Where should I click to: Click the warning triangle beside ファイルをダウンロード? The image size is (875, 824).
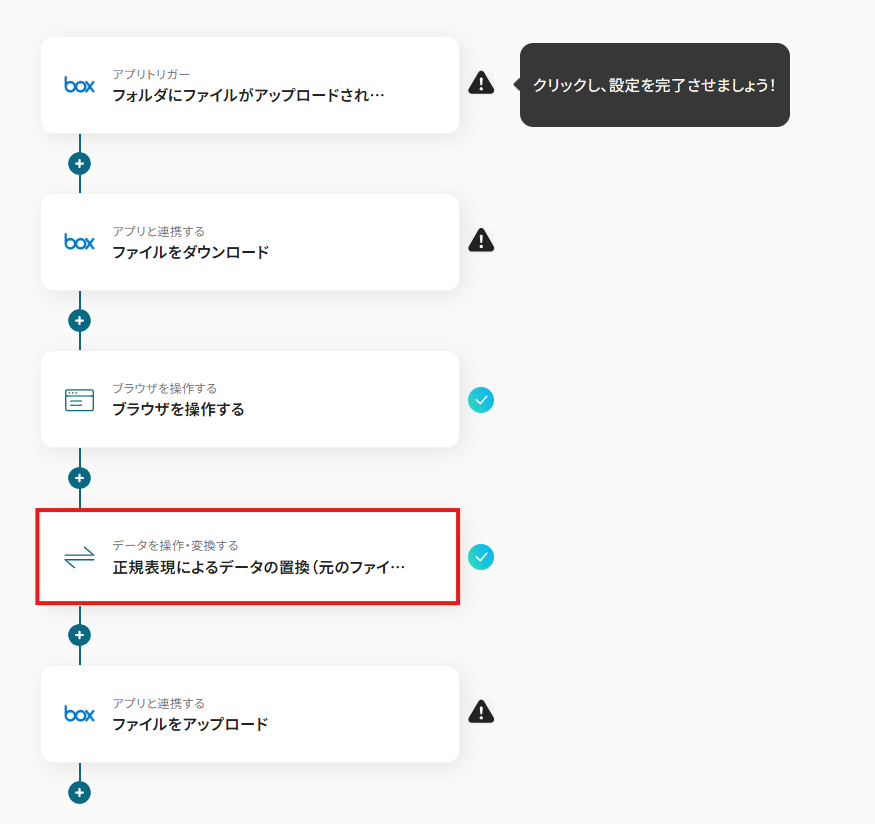(x=481, y=240)
